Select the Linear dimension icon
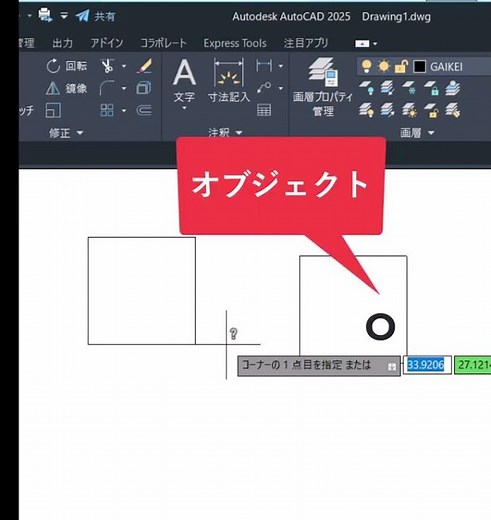 coord(264,66)
